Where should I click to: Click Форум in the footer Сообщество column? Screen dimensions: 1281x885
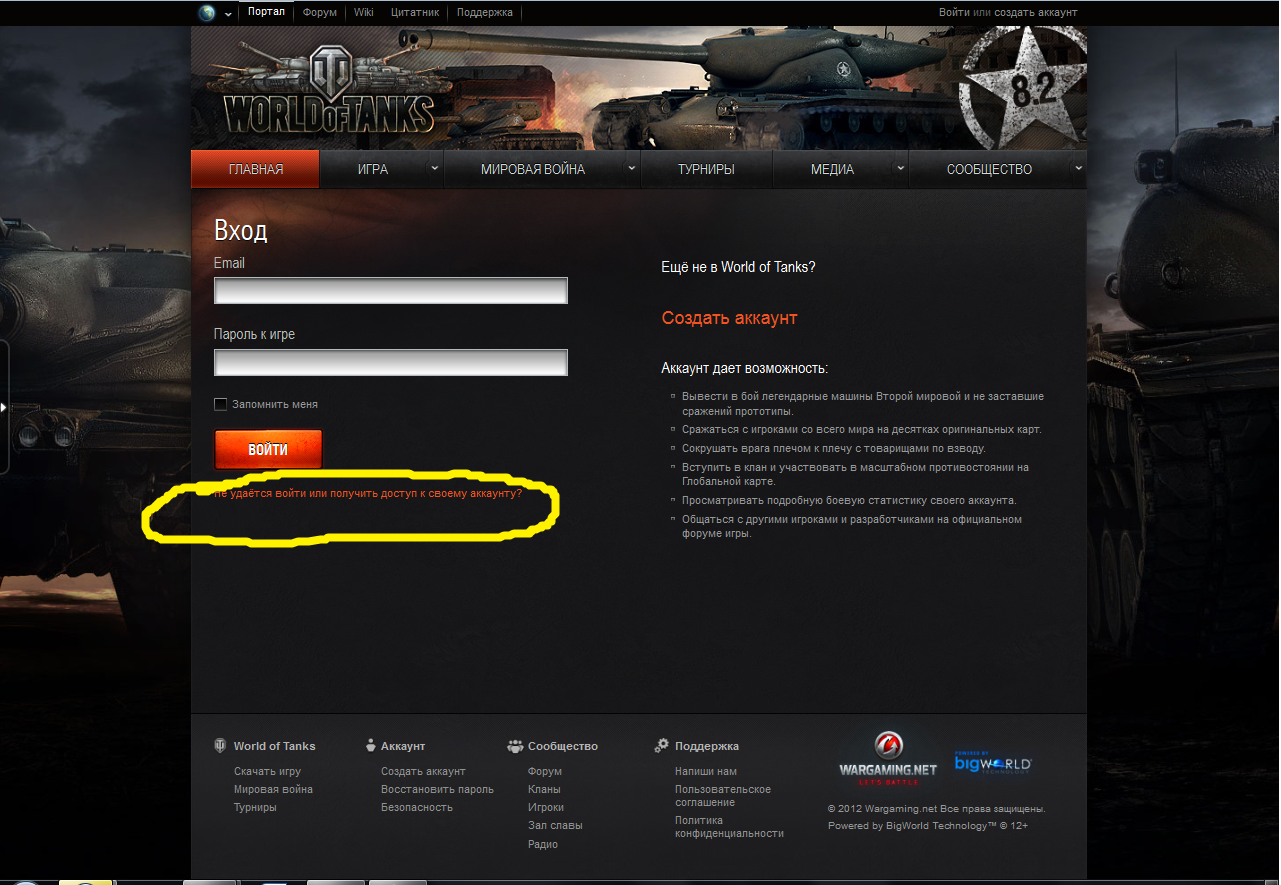545,772
